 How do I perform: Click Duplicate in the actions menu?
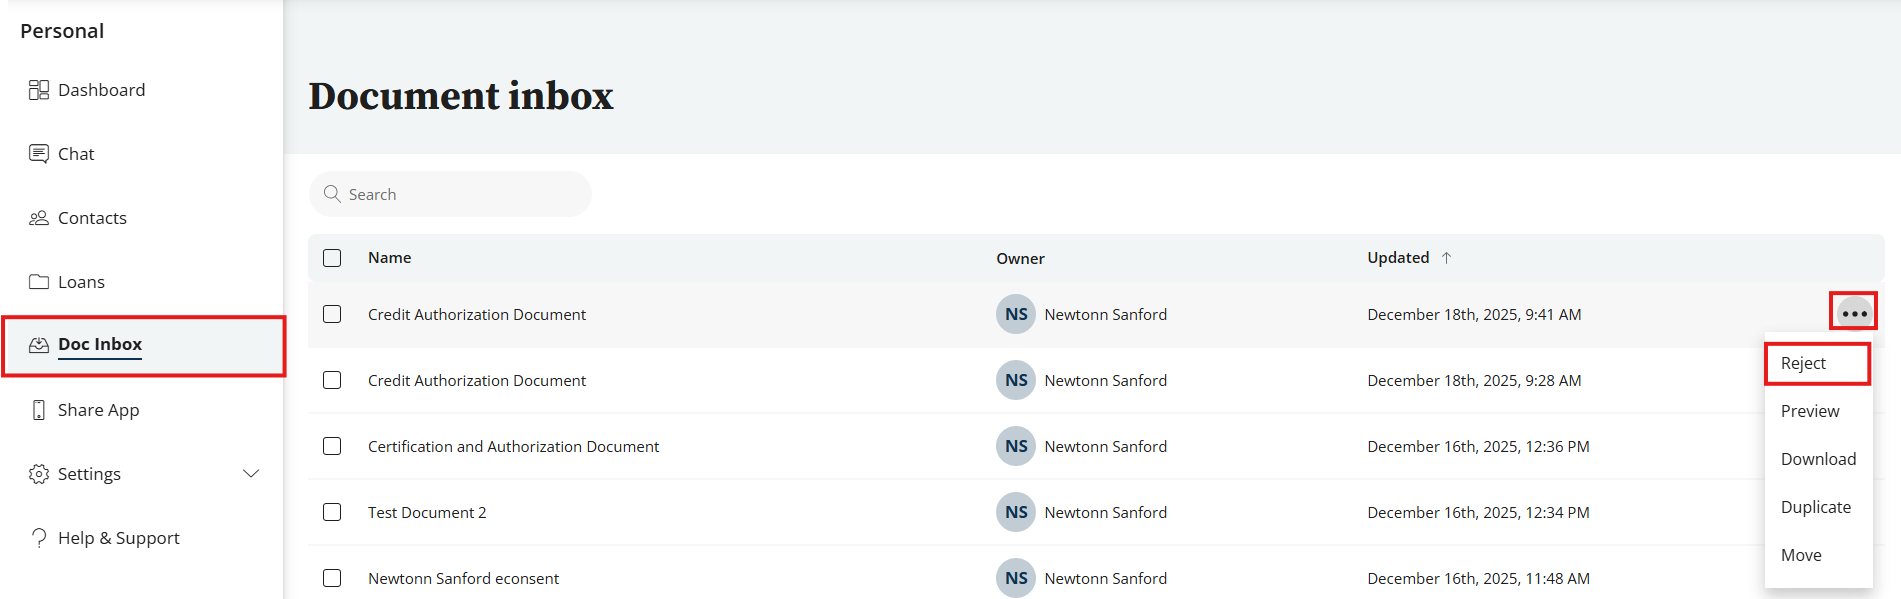1815,507
